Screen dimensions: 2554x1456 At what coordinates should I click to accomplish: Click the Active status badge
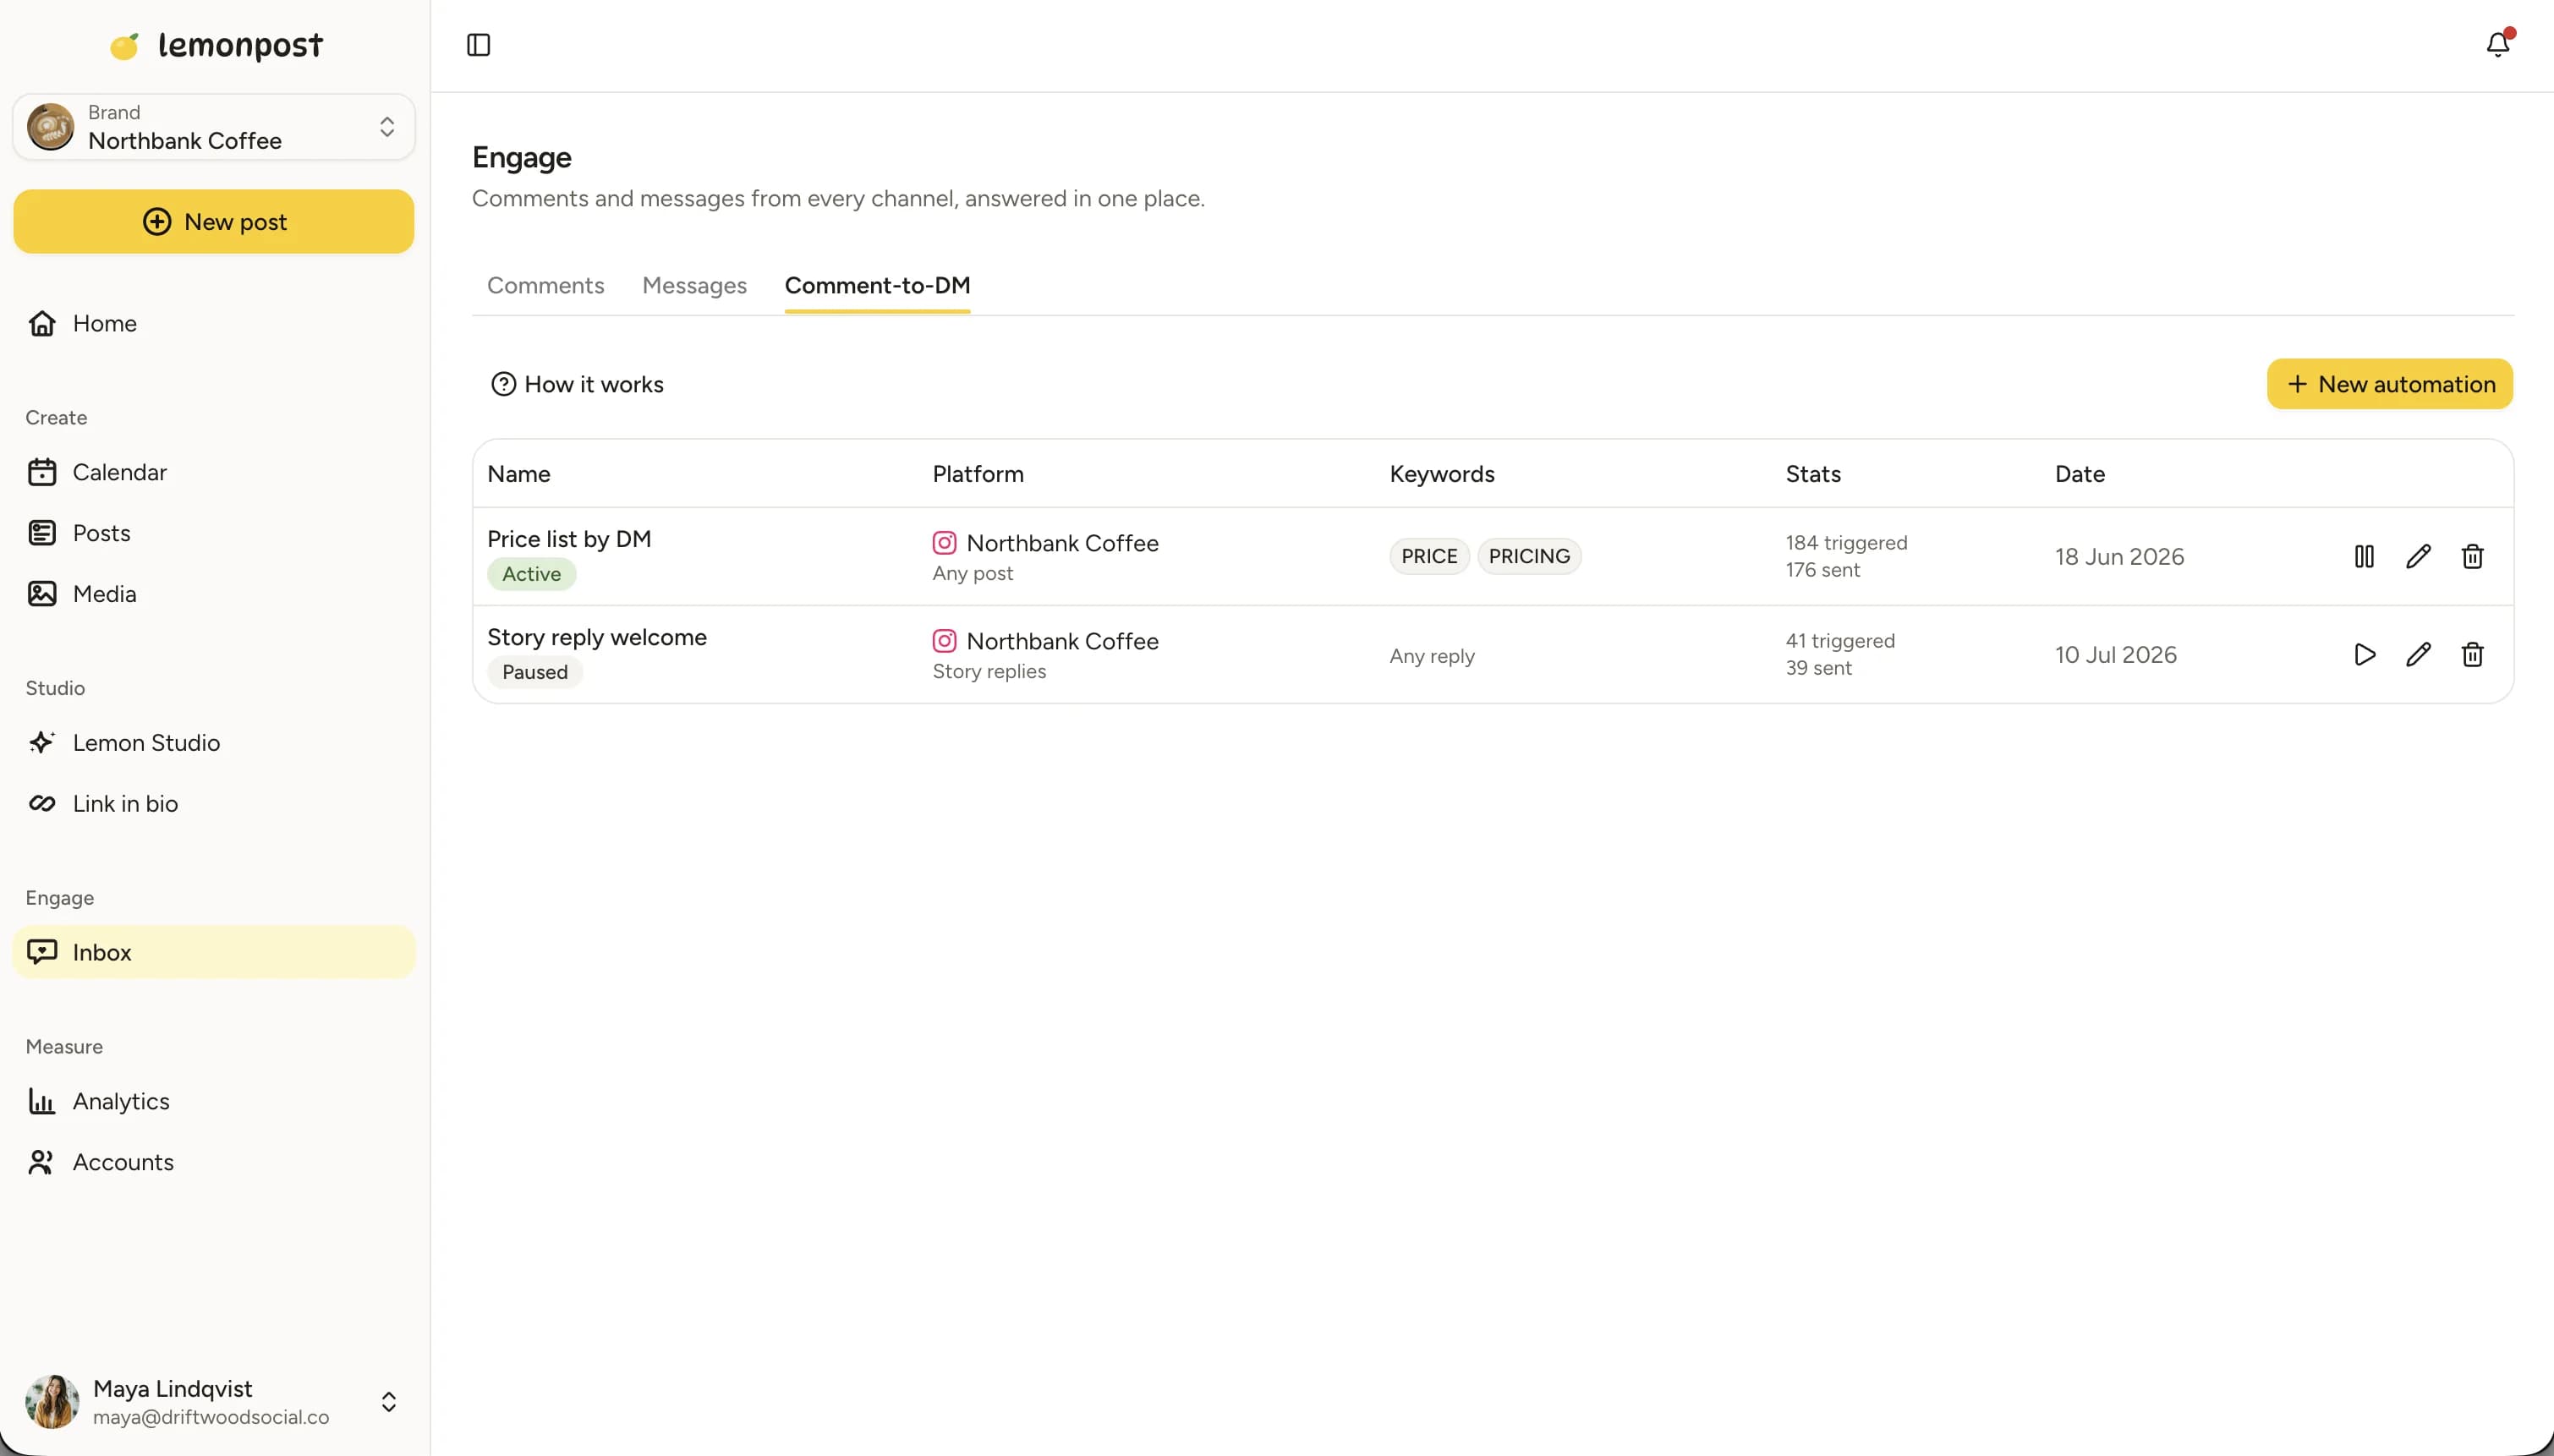pyautogui.click(x=531, y=574)
